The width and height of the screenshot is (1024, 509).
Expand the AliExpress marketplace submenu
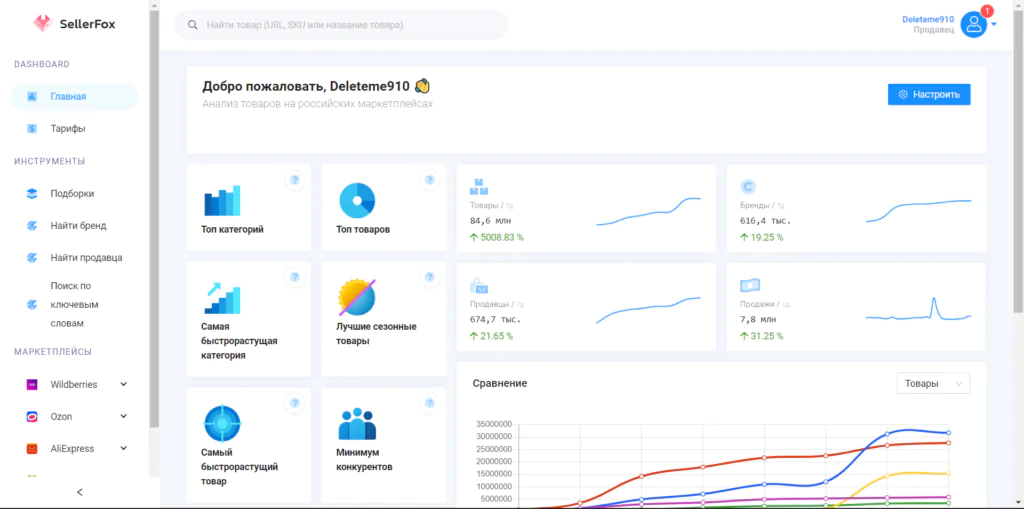[x=123, y=449]
